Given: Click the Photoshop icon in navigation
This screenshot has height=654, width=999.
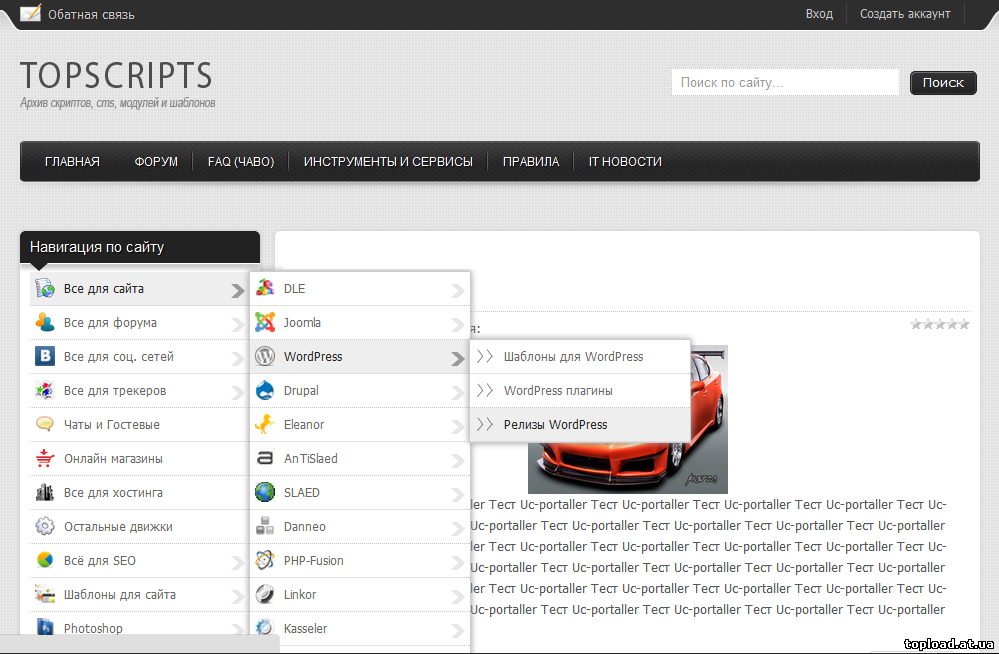Looking at the screenshot, I should [45, 627].
